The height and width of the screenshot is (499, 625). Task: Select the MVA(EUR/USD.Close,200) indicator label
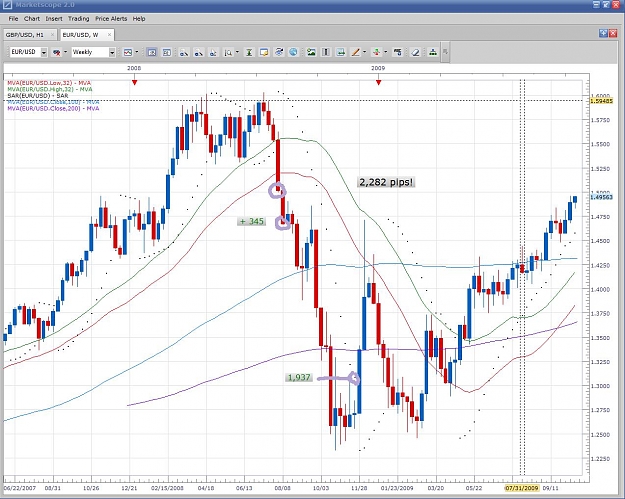click(53, 108)
